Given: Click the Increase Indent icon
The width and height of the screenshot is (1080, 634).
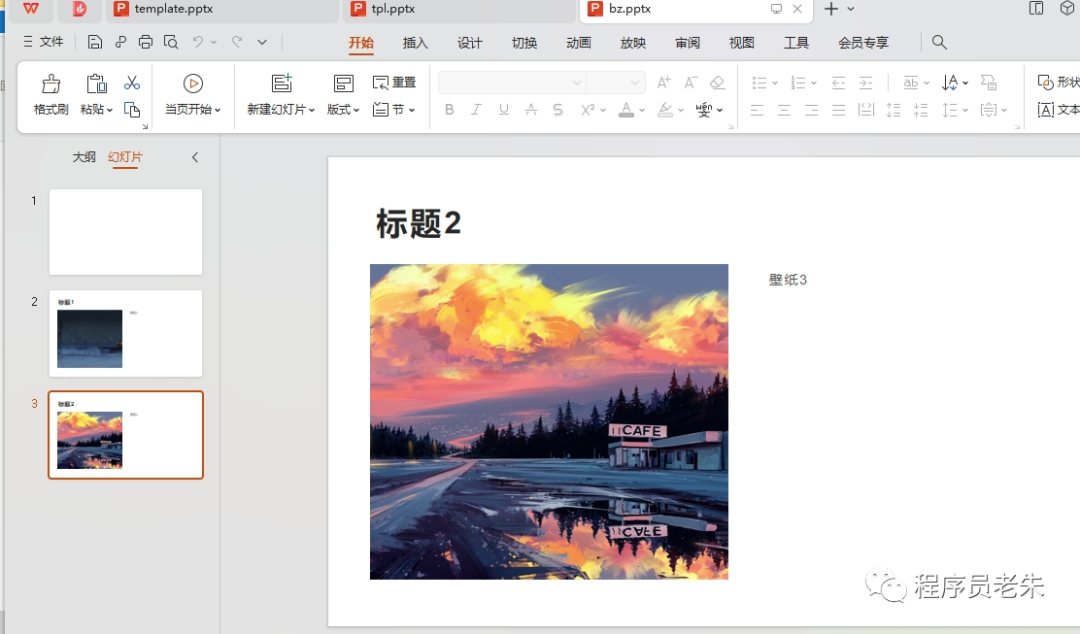Looking at the screenshot, I should click(x=866, y=83).
